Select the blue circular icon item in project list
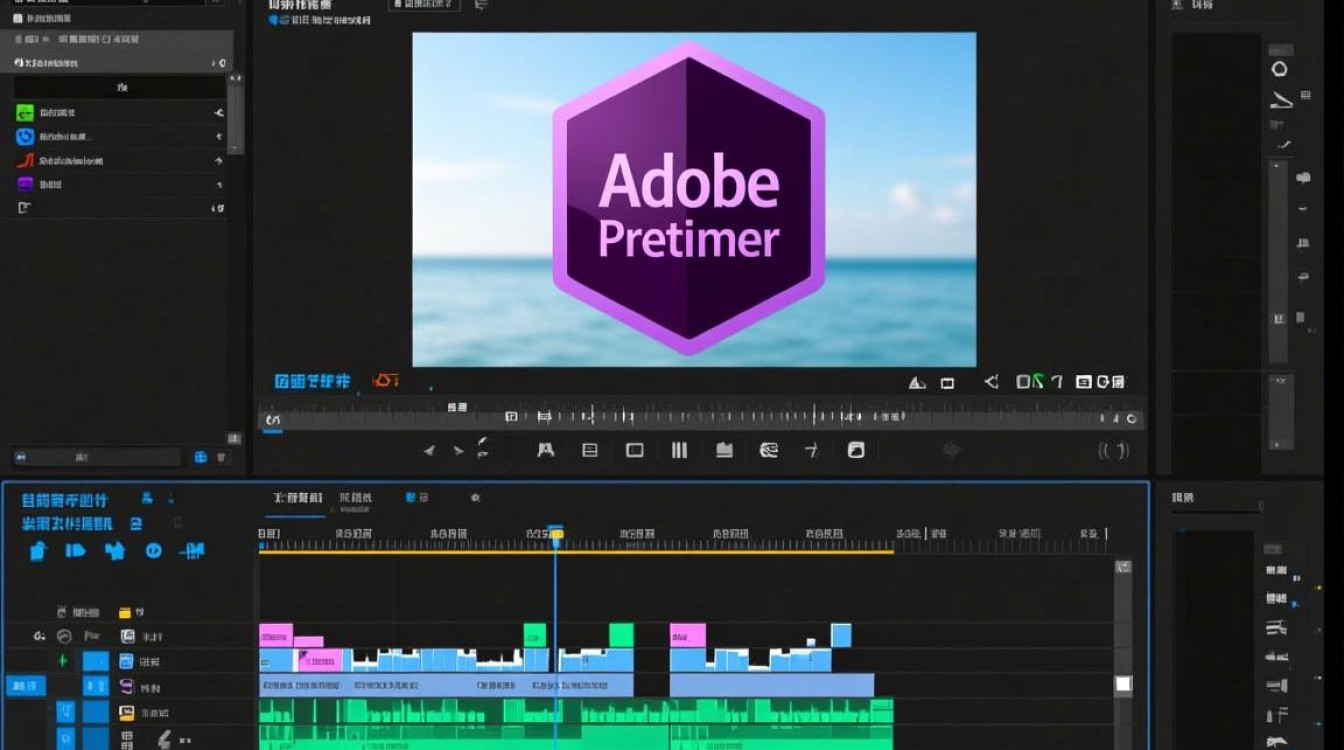This screenshot has width=1344, height=750. click(x=25, y=137)
